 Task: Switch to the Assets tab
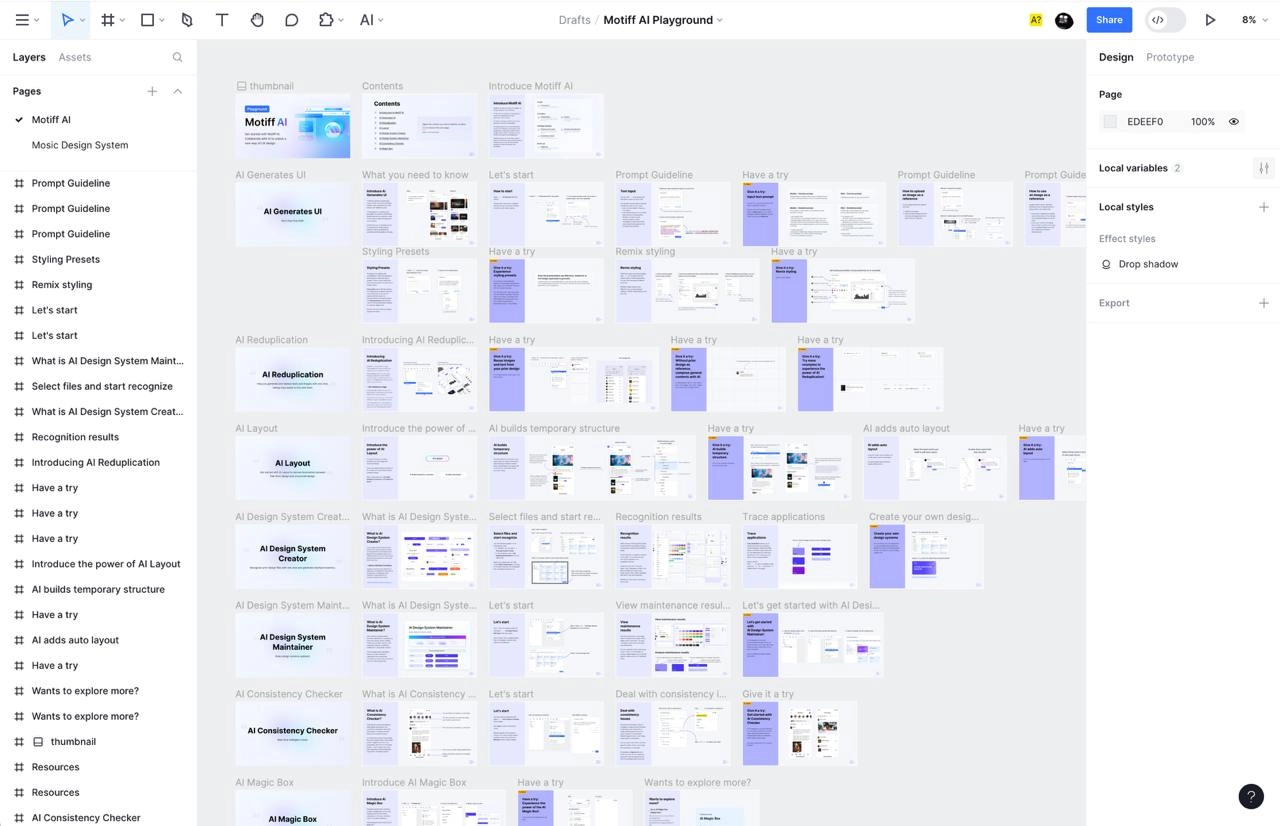pos(75,57)
